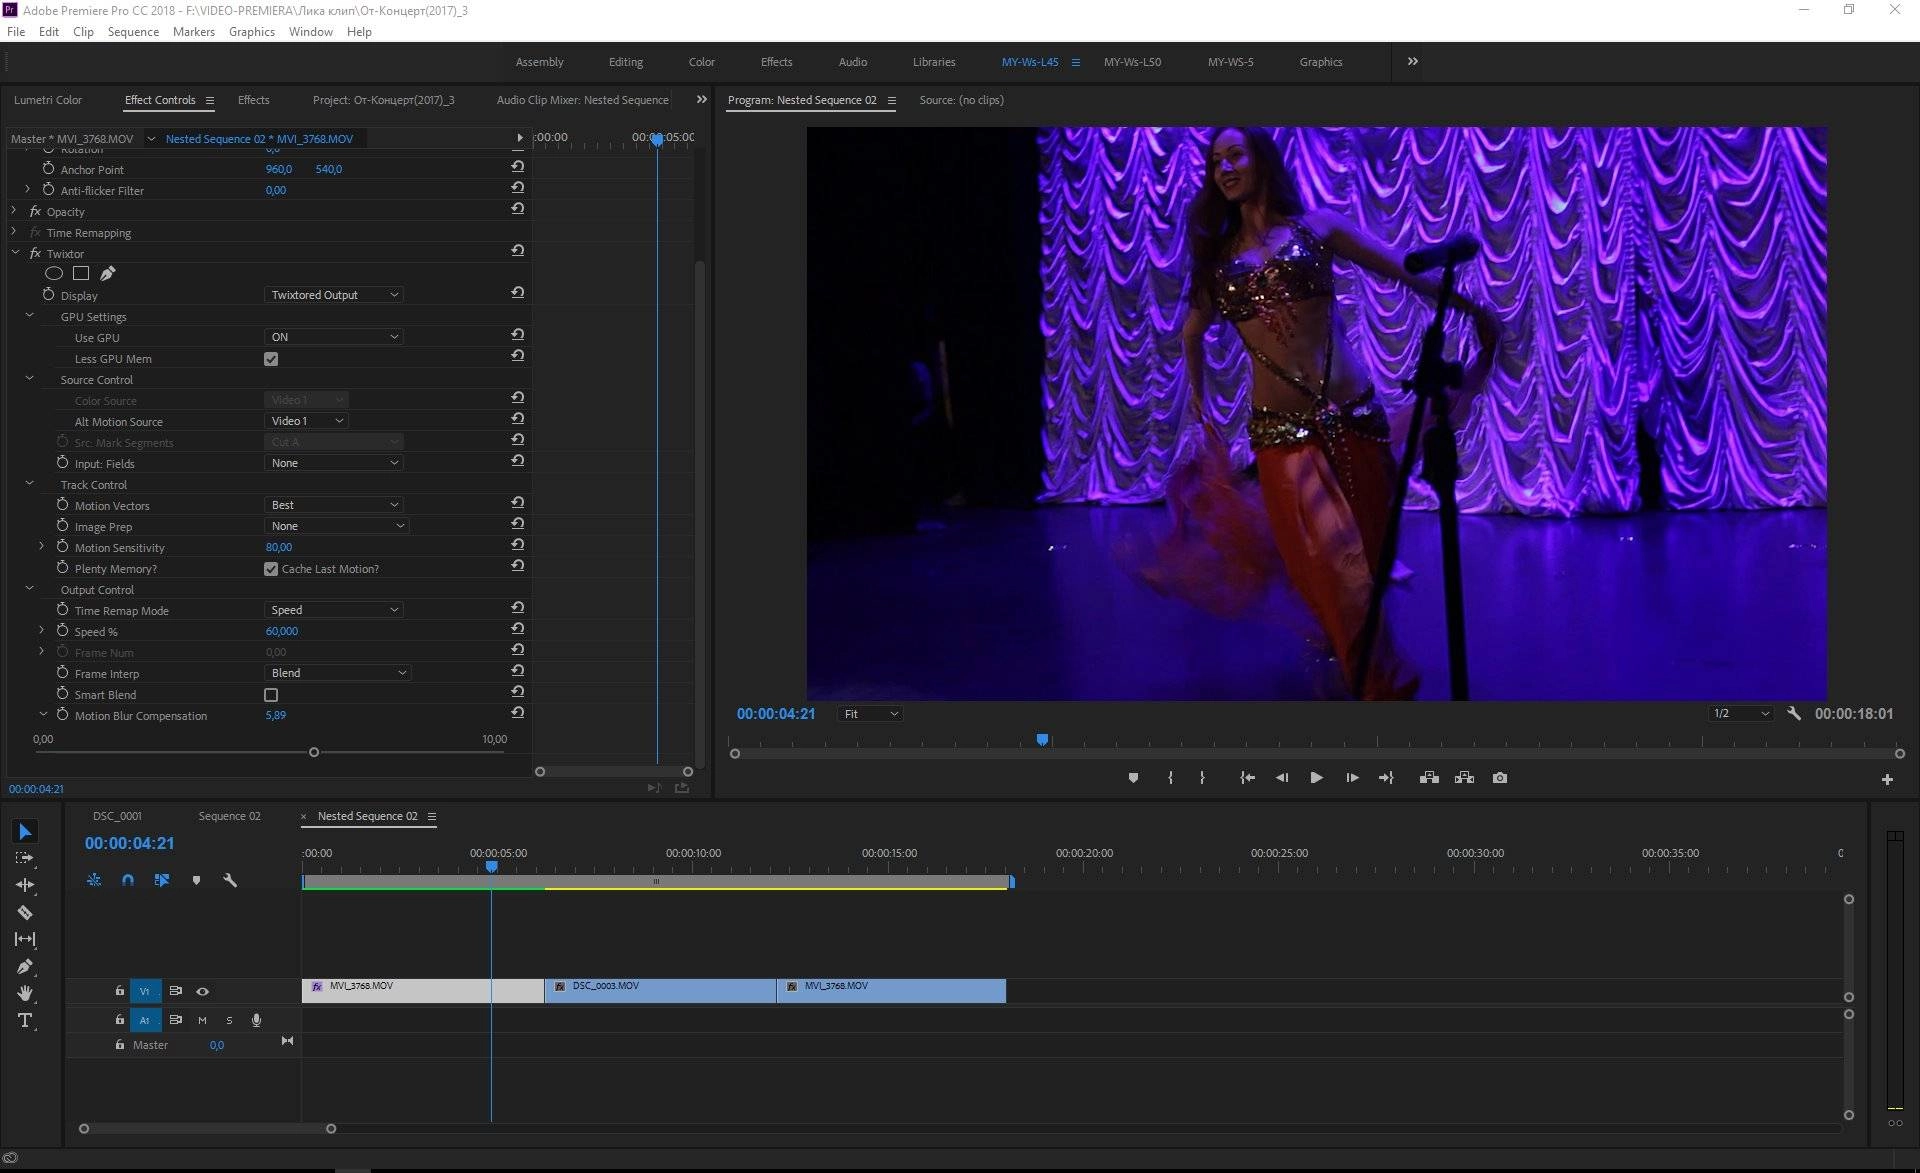
Task: Click the Extract button
Action: pyautogui.click(x=1464, y=778)
